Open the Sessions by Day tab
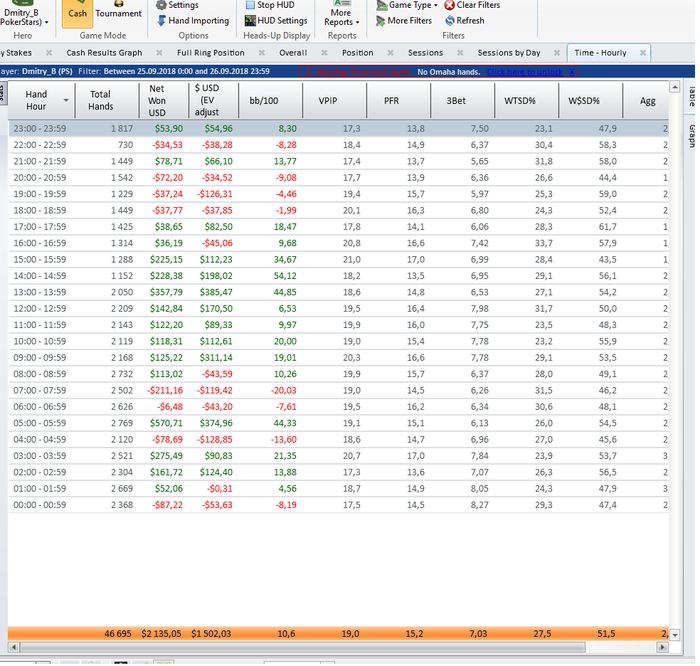 click(x=508, y=52)
